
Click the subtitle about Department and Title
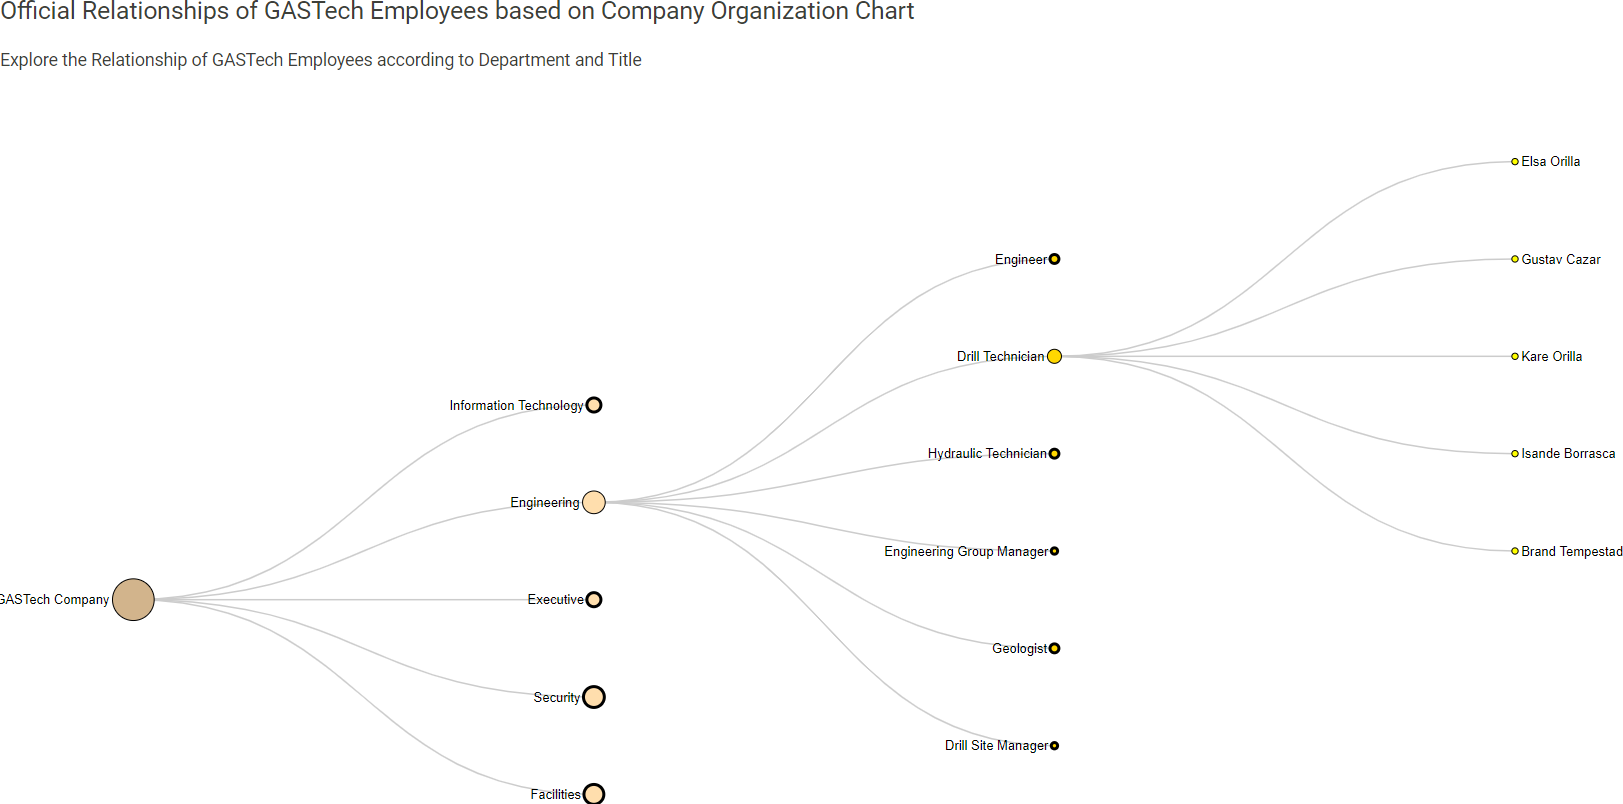coord(321,60)
